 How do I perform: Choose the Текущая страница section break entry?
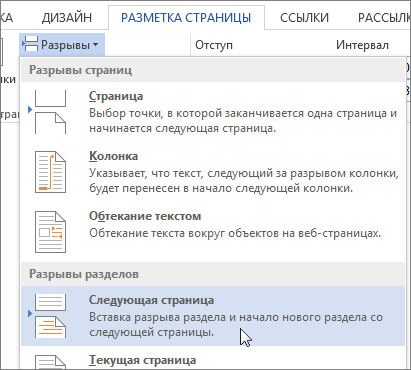point(213,359)
